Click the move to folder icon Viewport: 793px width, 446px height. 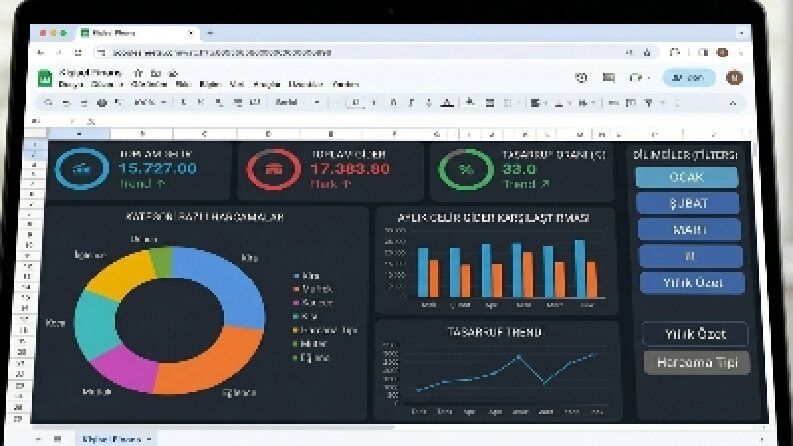point(156,73)
